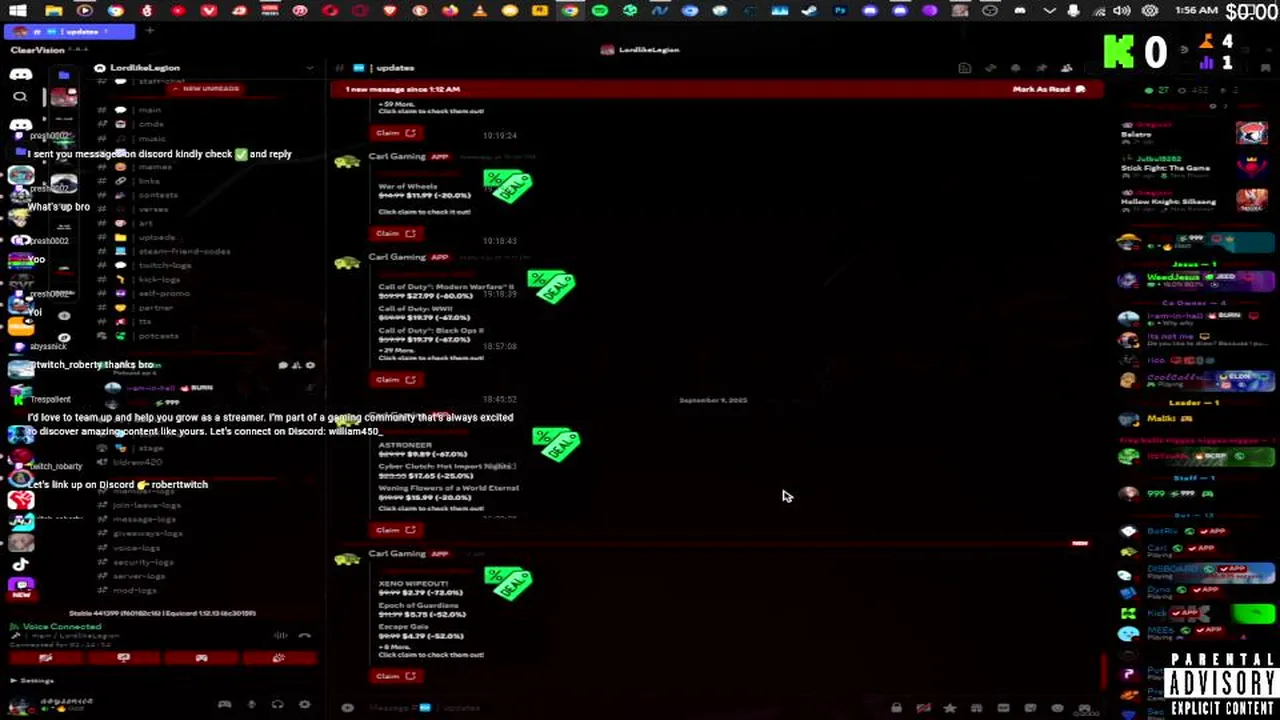Viewport: 1280px width, 720px height.
Task: Click the search icon in server sidebar
Action: pyautogui.click(x=20, y=97)
